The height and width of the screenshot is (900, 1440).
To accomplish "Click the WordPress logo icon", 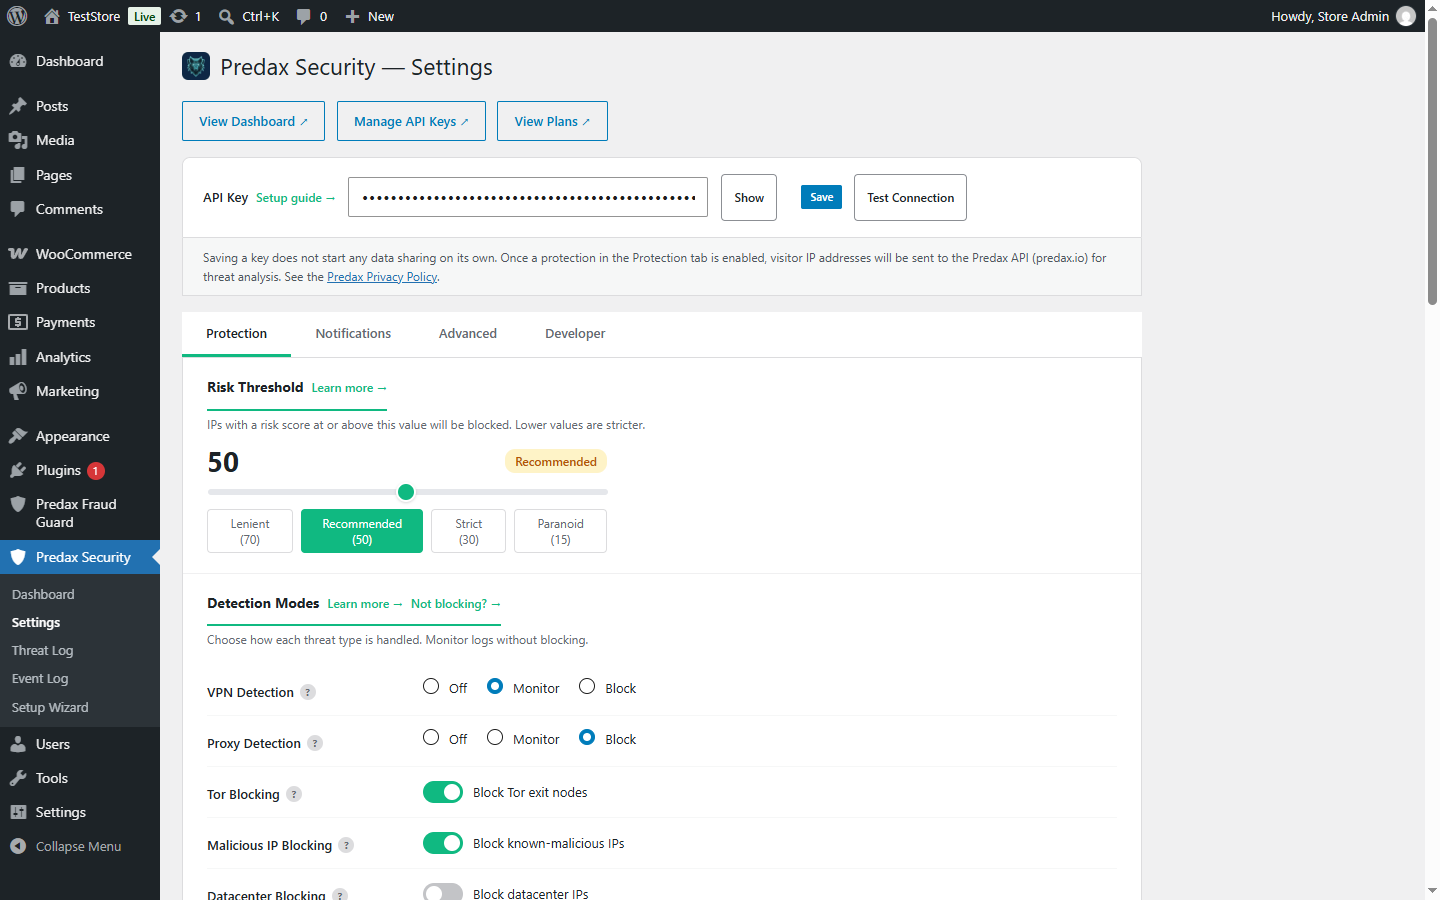I will tap(17, 16).
